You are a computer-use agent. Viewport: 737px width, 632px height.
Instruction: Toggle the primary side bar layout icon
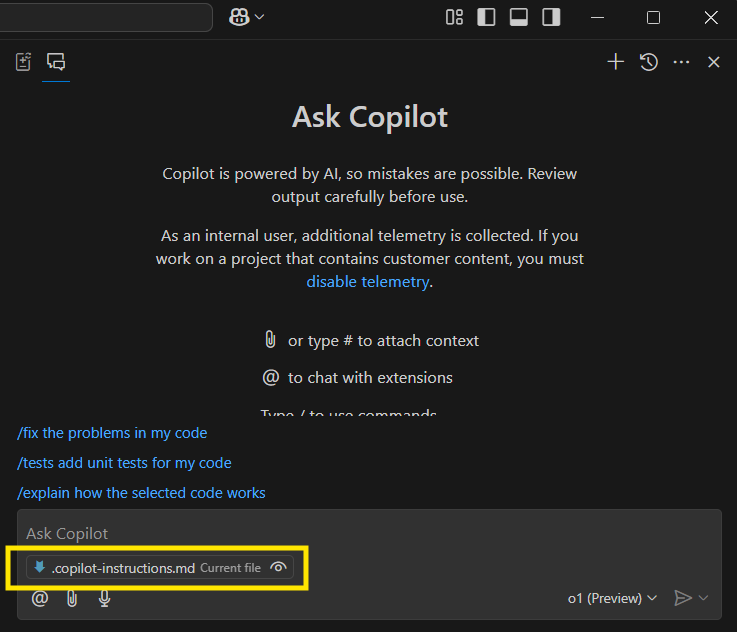click(486, 17)
